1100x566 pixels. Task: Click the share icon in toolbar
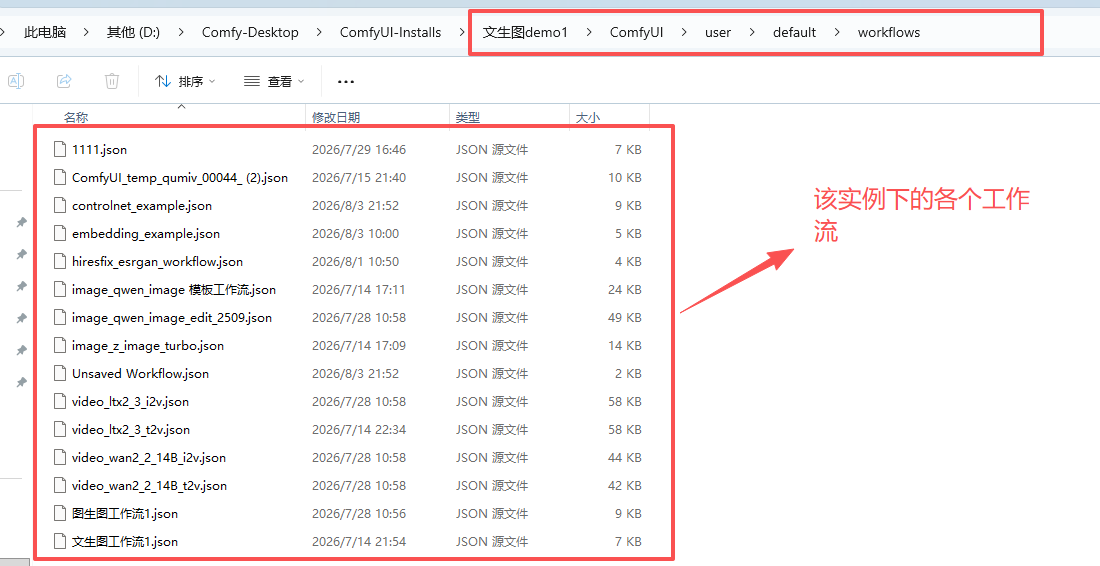click(x=64, y=81)
